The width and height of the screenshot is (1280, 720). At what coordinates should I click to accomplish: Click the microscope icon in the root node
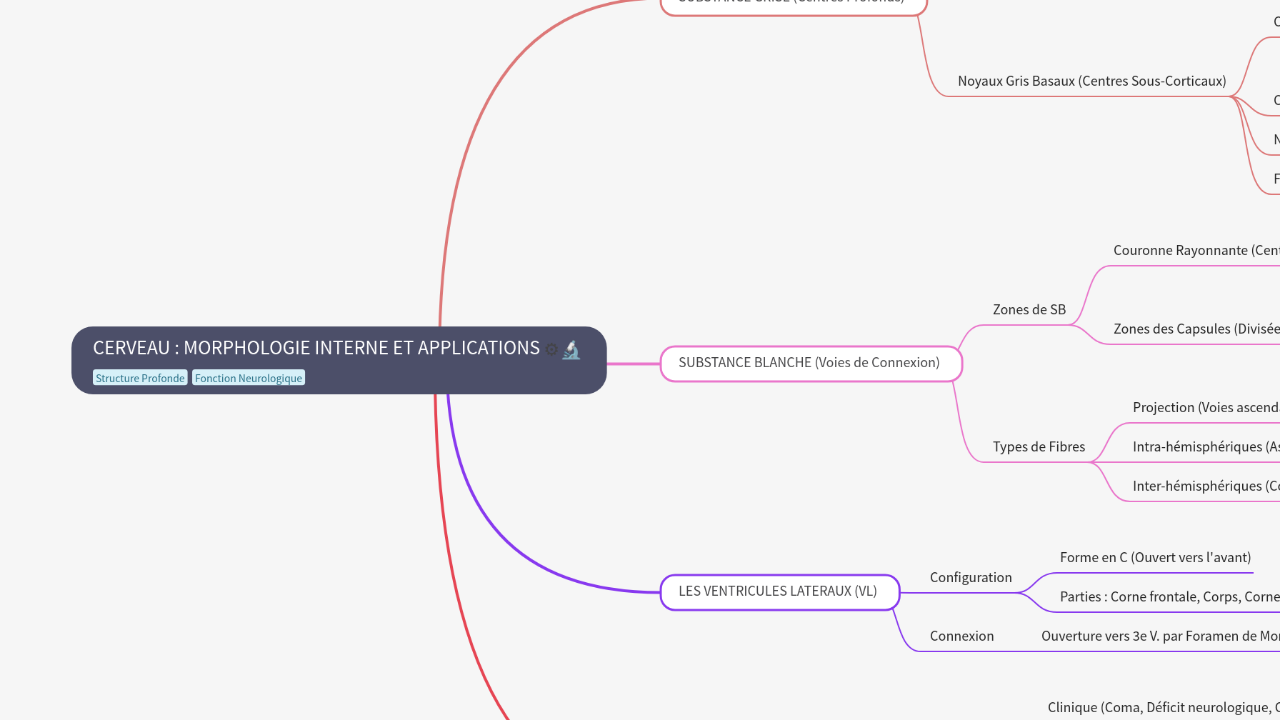tap(571, 349)
